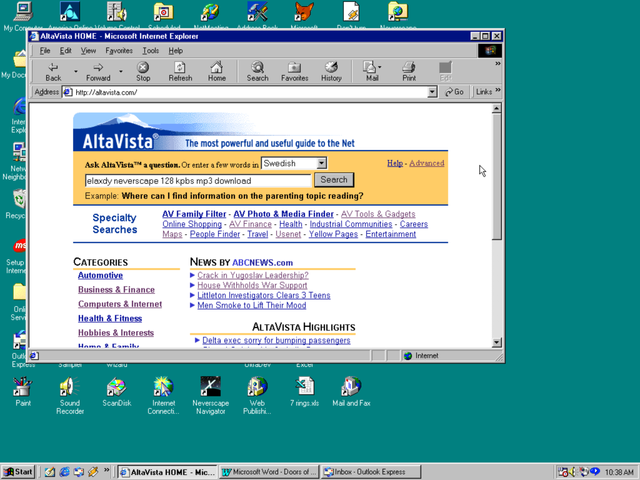Open Delta exec sorry for bumping passengers
Viewport: 640px width, 480px height.
[276, 340]
